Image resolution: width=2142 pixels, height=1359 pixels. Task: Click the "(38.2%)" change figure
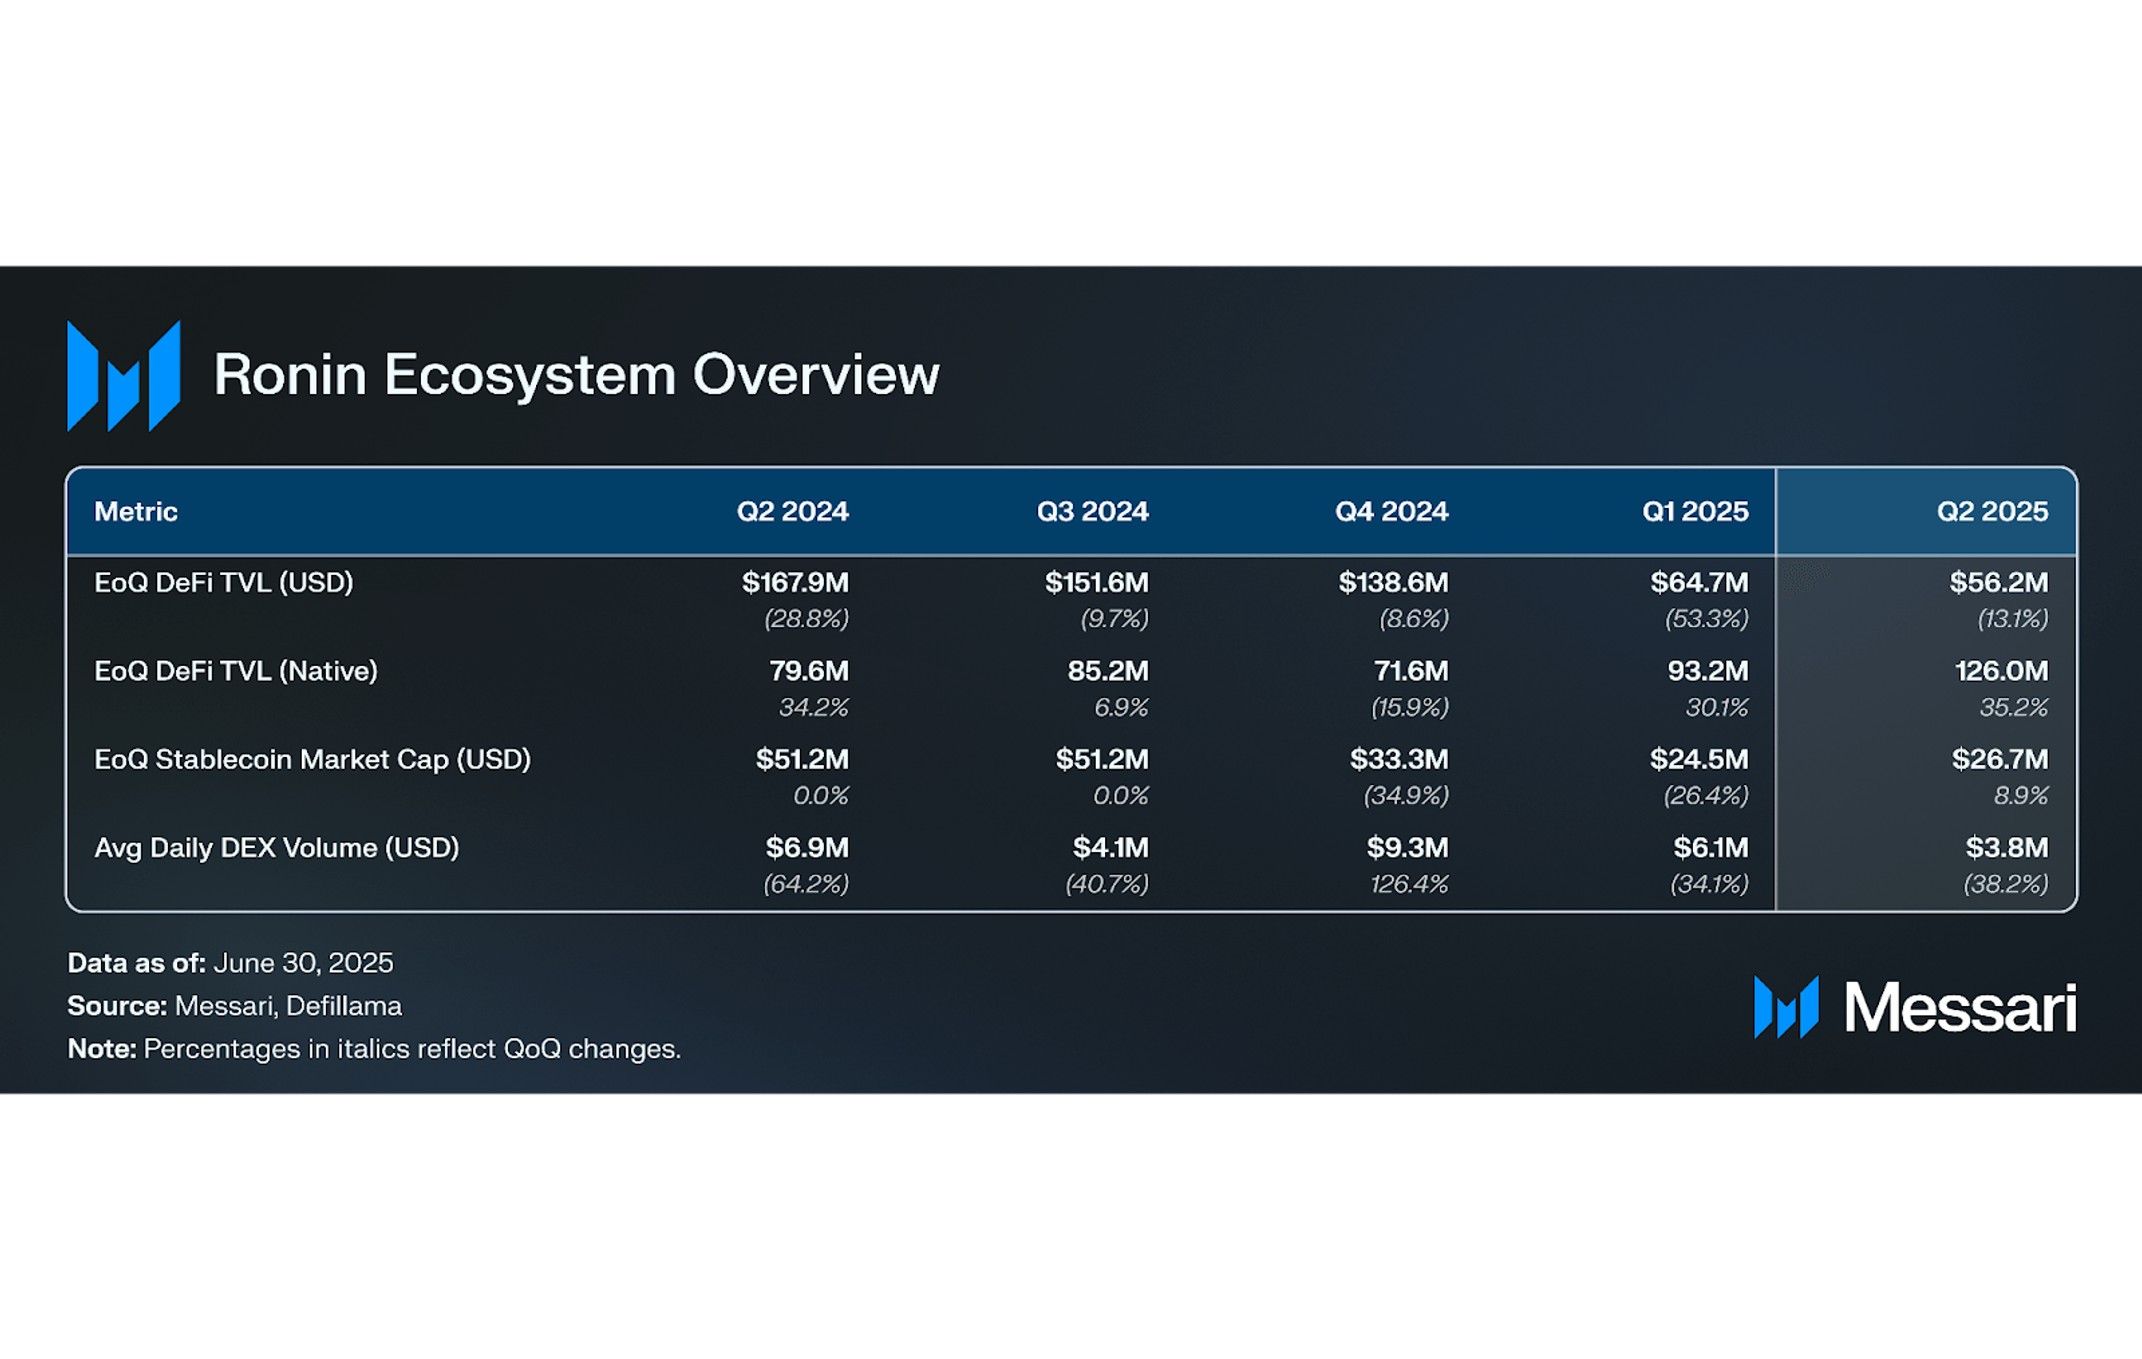[2006, 885]
